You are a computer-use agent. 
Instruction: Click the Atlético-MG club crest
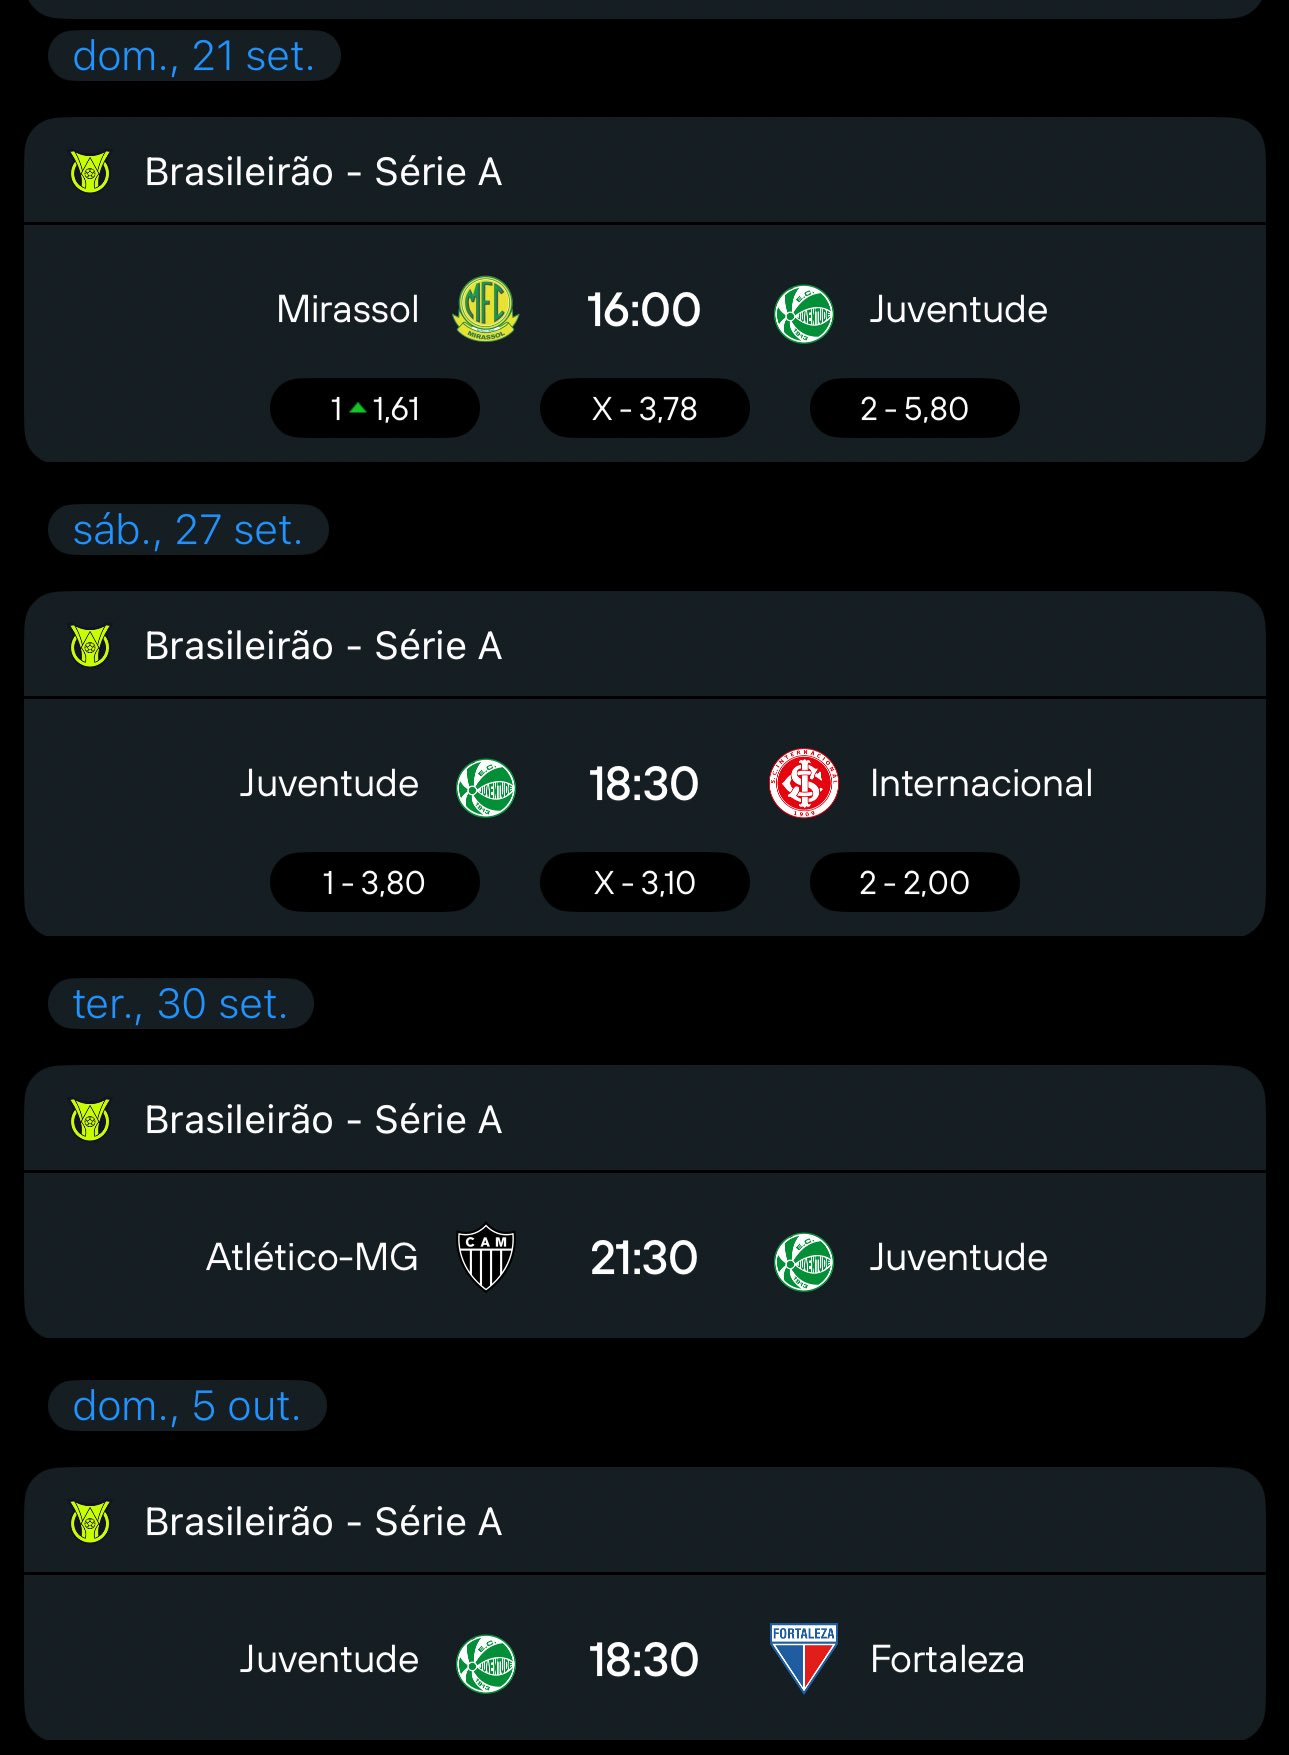pos(485,1258)
